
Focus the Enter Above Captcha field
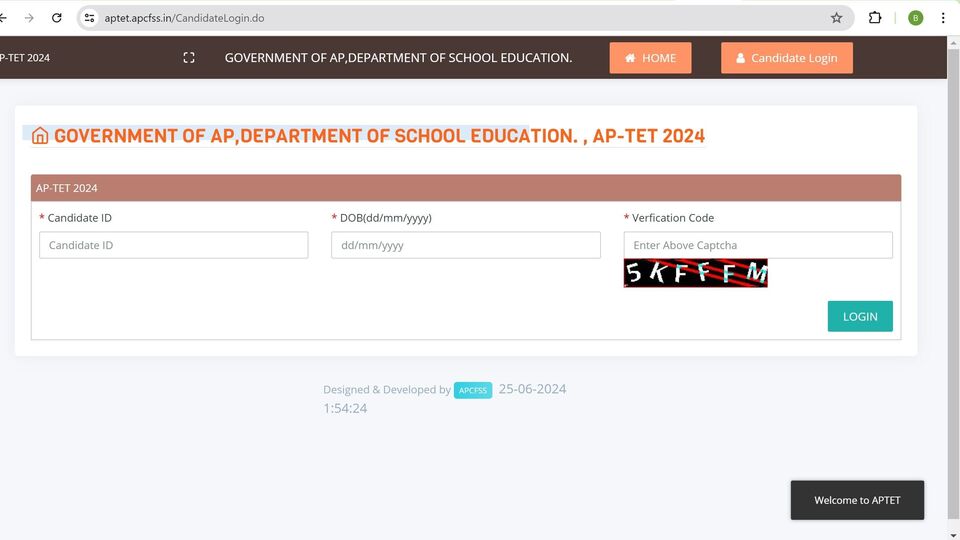pyautogui.click(x=758, y=245)
